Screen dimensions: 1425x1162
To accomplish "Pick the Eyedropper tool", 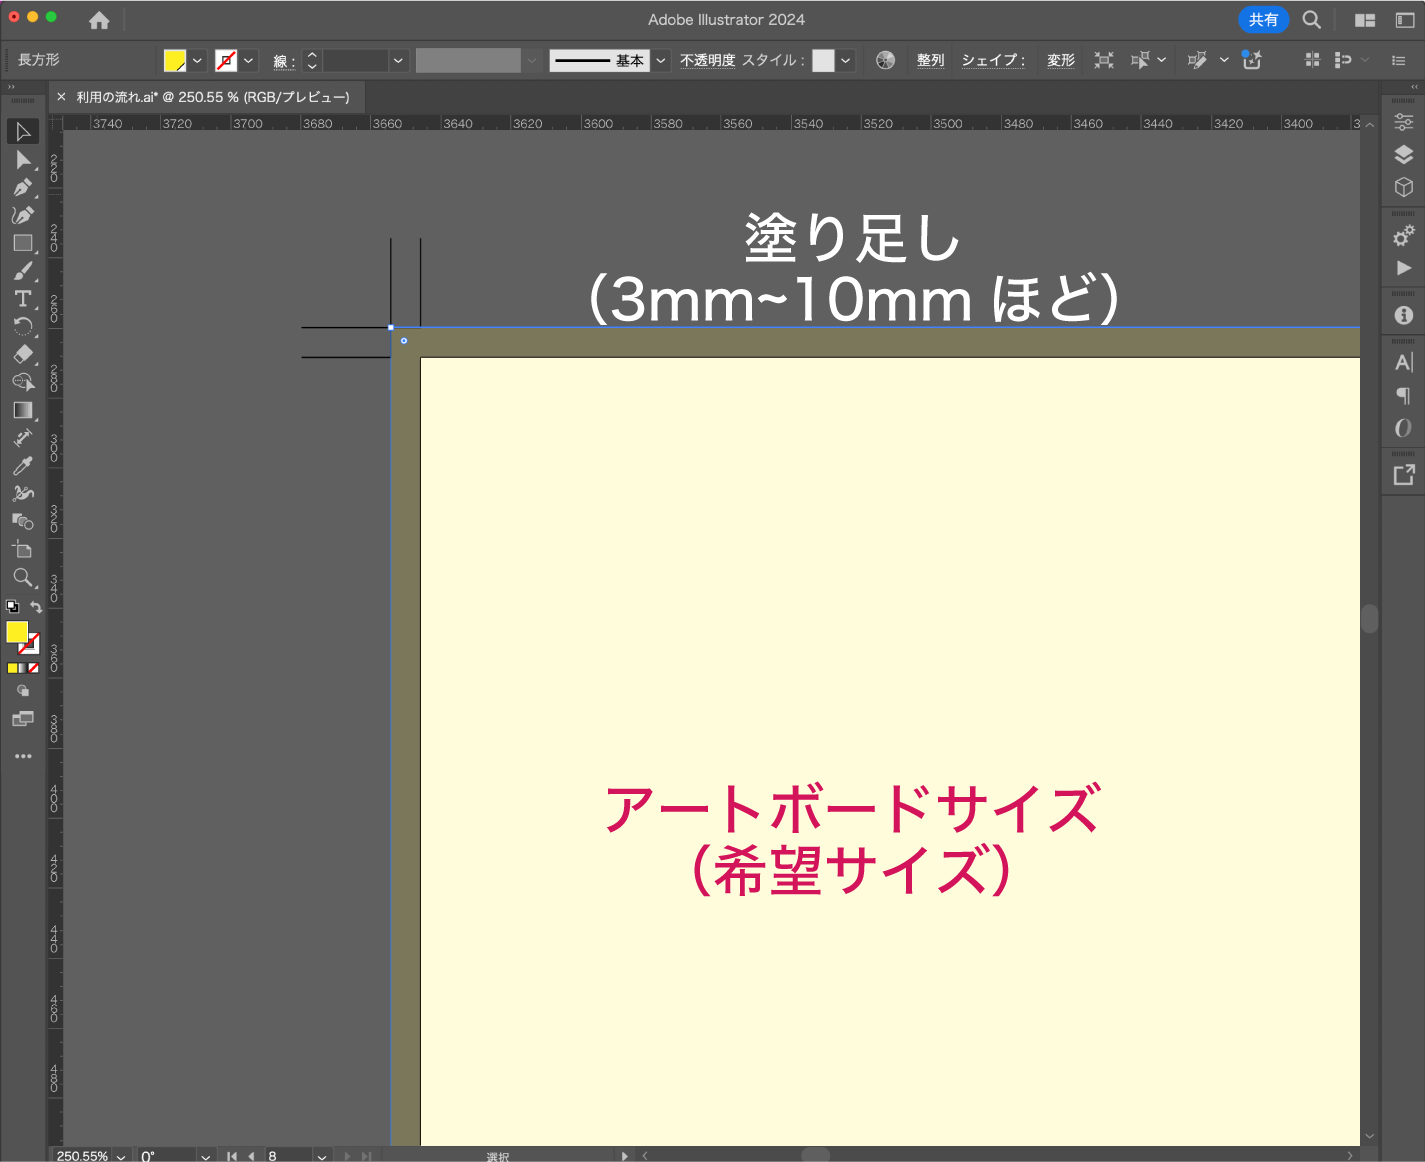I will [22, 466].
